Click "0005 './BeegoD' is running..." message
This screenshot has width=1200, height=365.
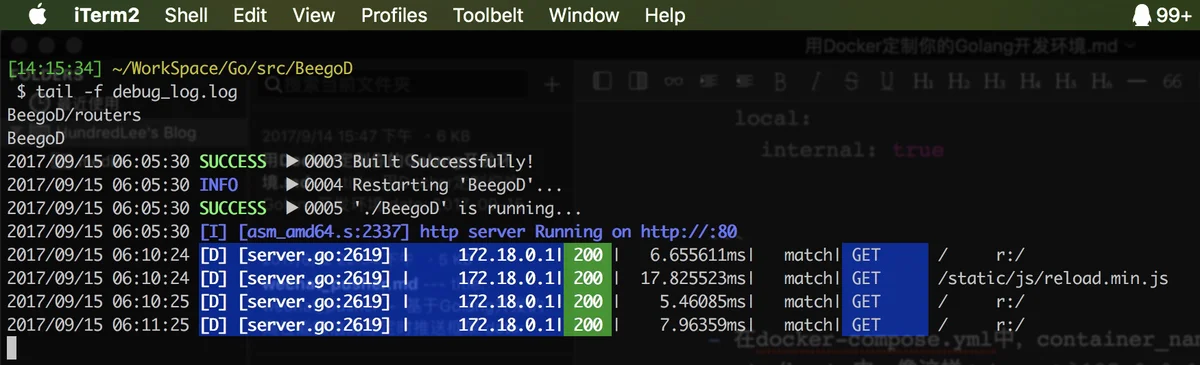pos(442,209)
